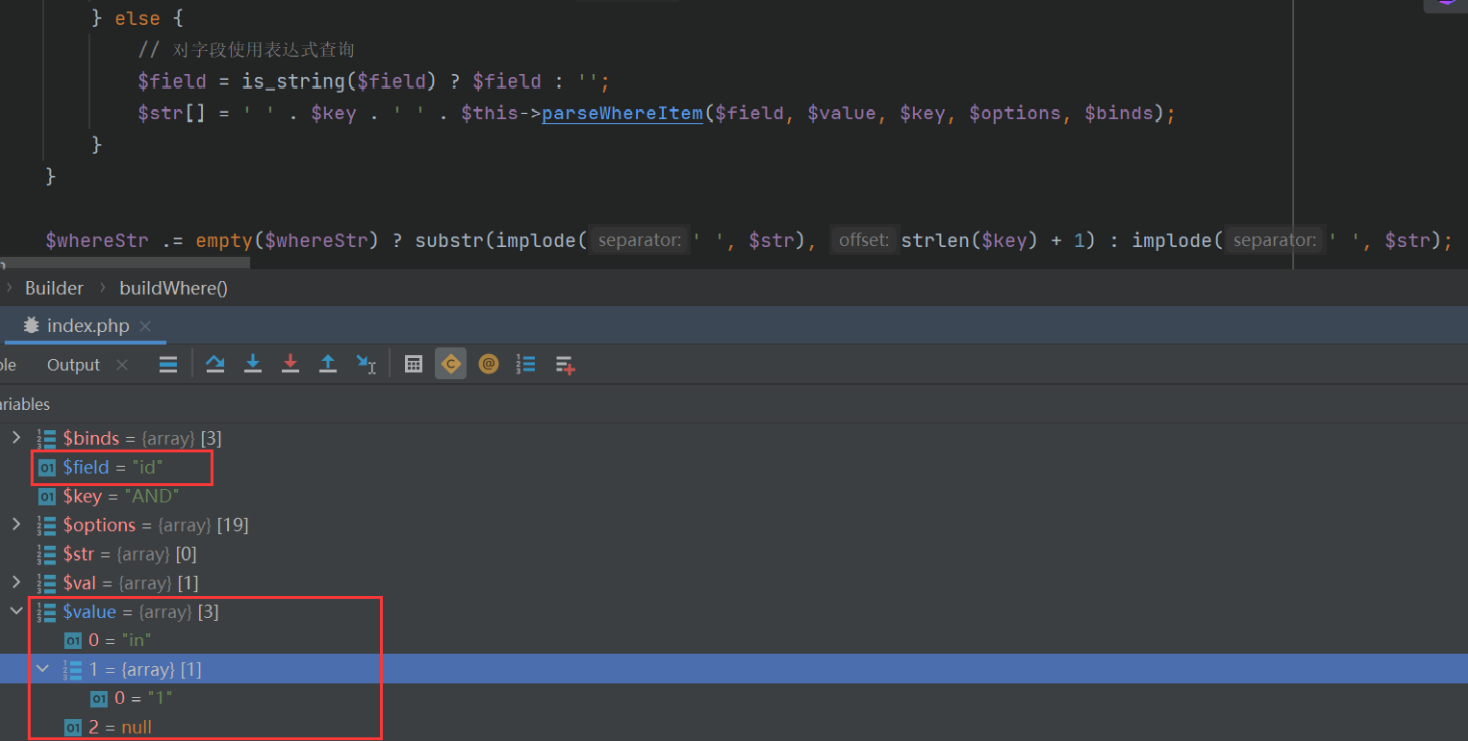Click the value icon beside 0 = "in"

73,640
